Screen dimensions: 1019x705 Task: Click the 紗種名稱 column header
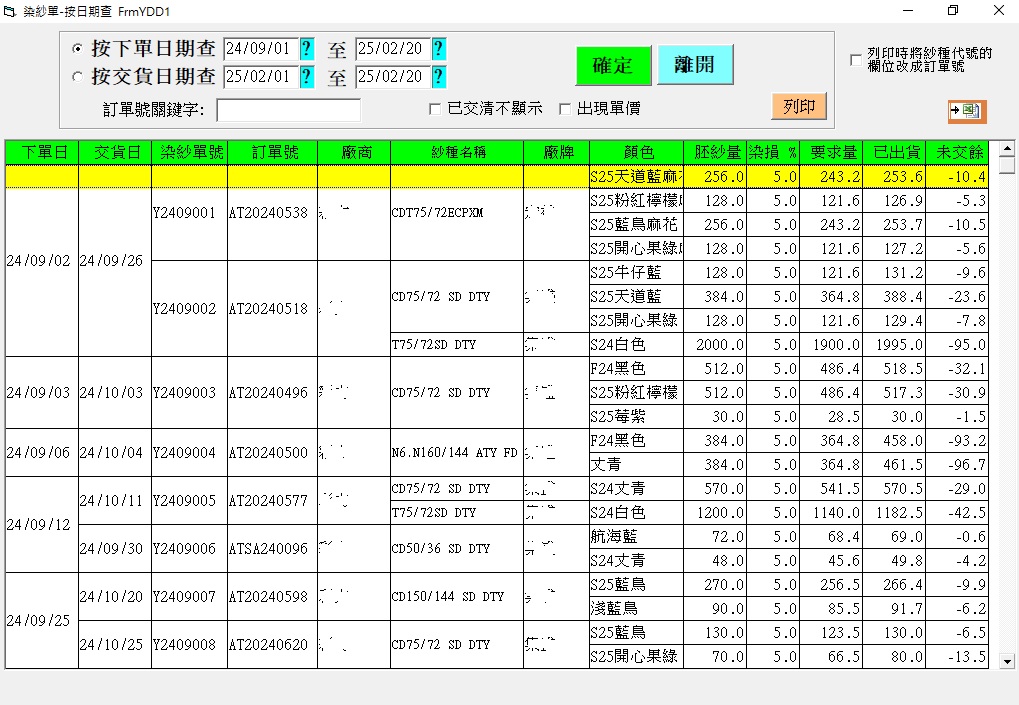(x=457, y=153)
